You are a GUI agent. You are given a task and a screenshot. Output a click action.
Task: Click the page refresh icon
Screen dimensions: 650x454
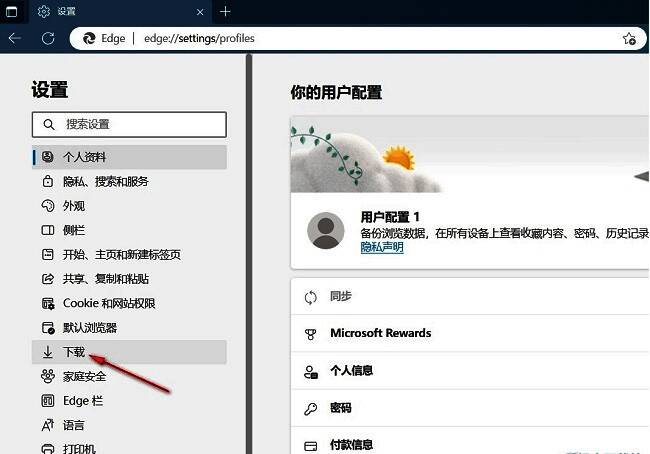pyautogui.click(x=48, y=38)
